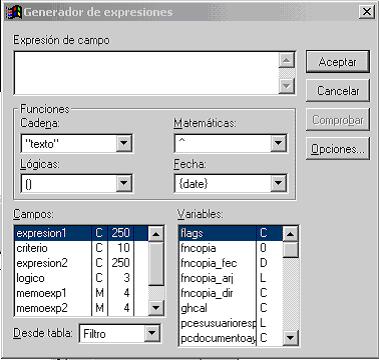Click the FoxPro icon in title bar
Viewport: 379px width, 360px height.
[x=13, y=12]
